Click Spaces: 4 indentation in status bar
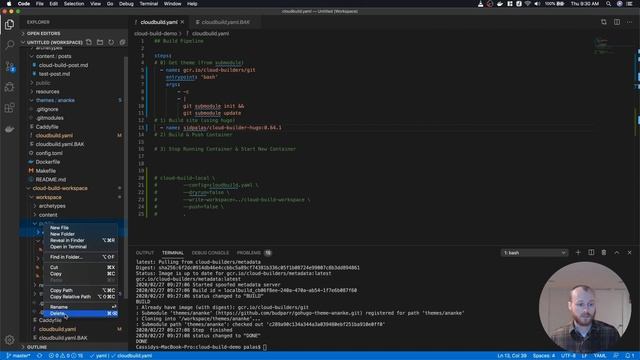The height and width of the screenshot is (360, 640). tap(544, 356)
